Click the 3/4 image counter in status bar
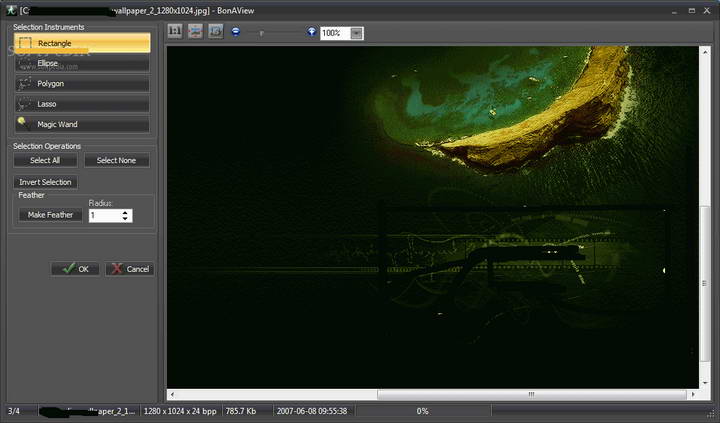Viewport: 720px width, 423px height. 14,411
